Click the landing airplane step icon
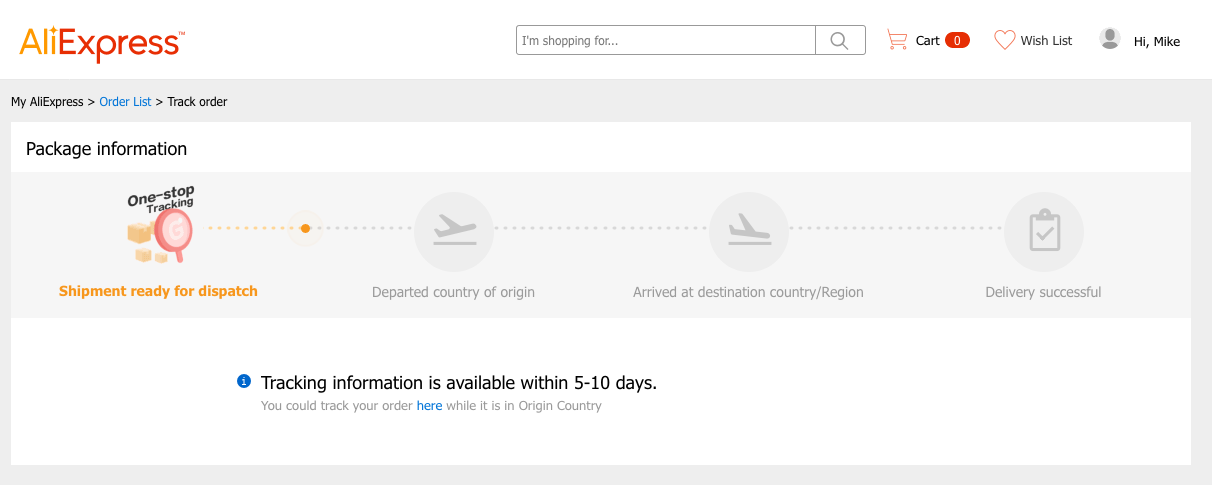Image resolution: width=1212 pixels, height=485 pixels. coord(749,231)
